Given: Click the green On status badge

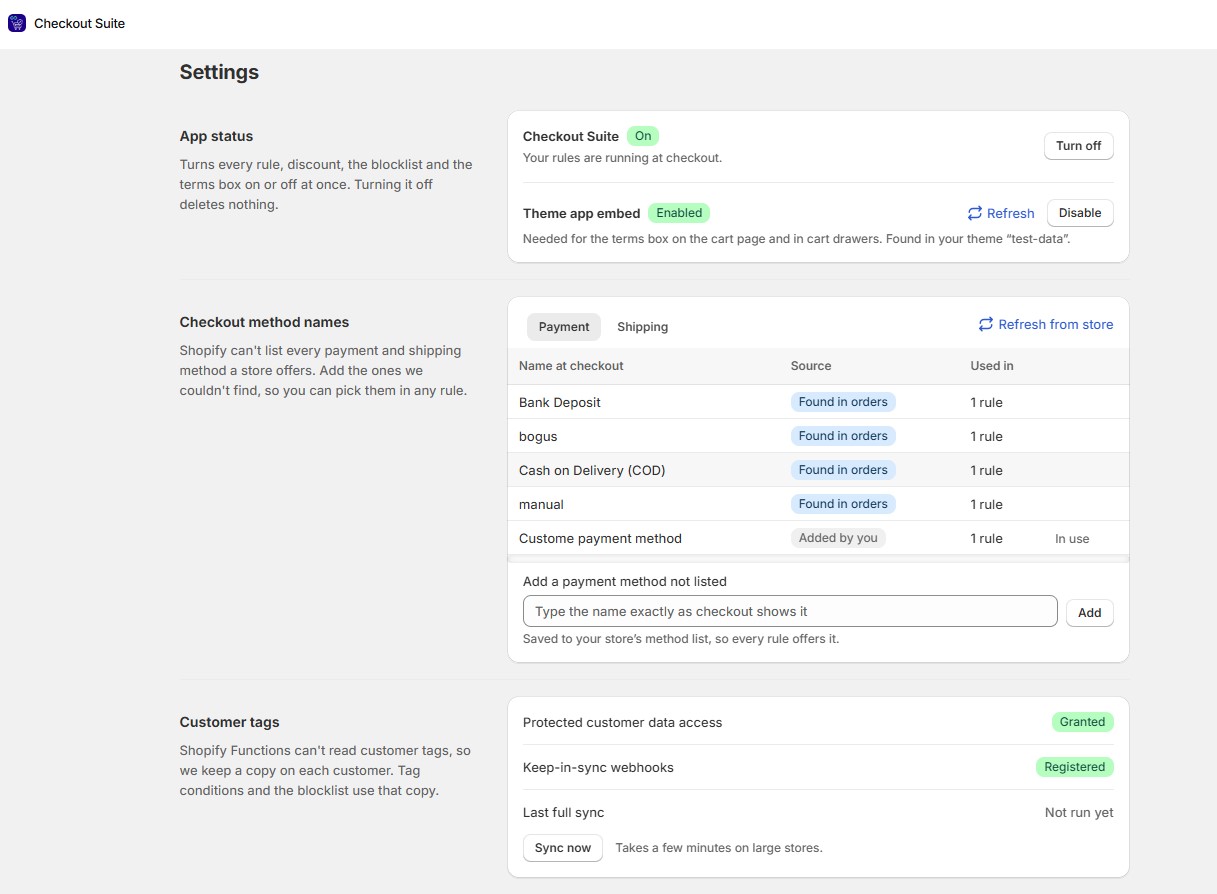Looking at the screenshot, I should (x=643, y=136).
